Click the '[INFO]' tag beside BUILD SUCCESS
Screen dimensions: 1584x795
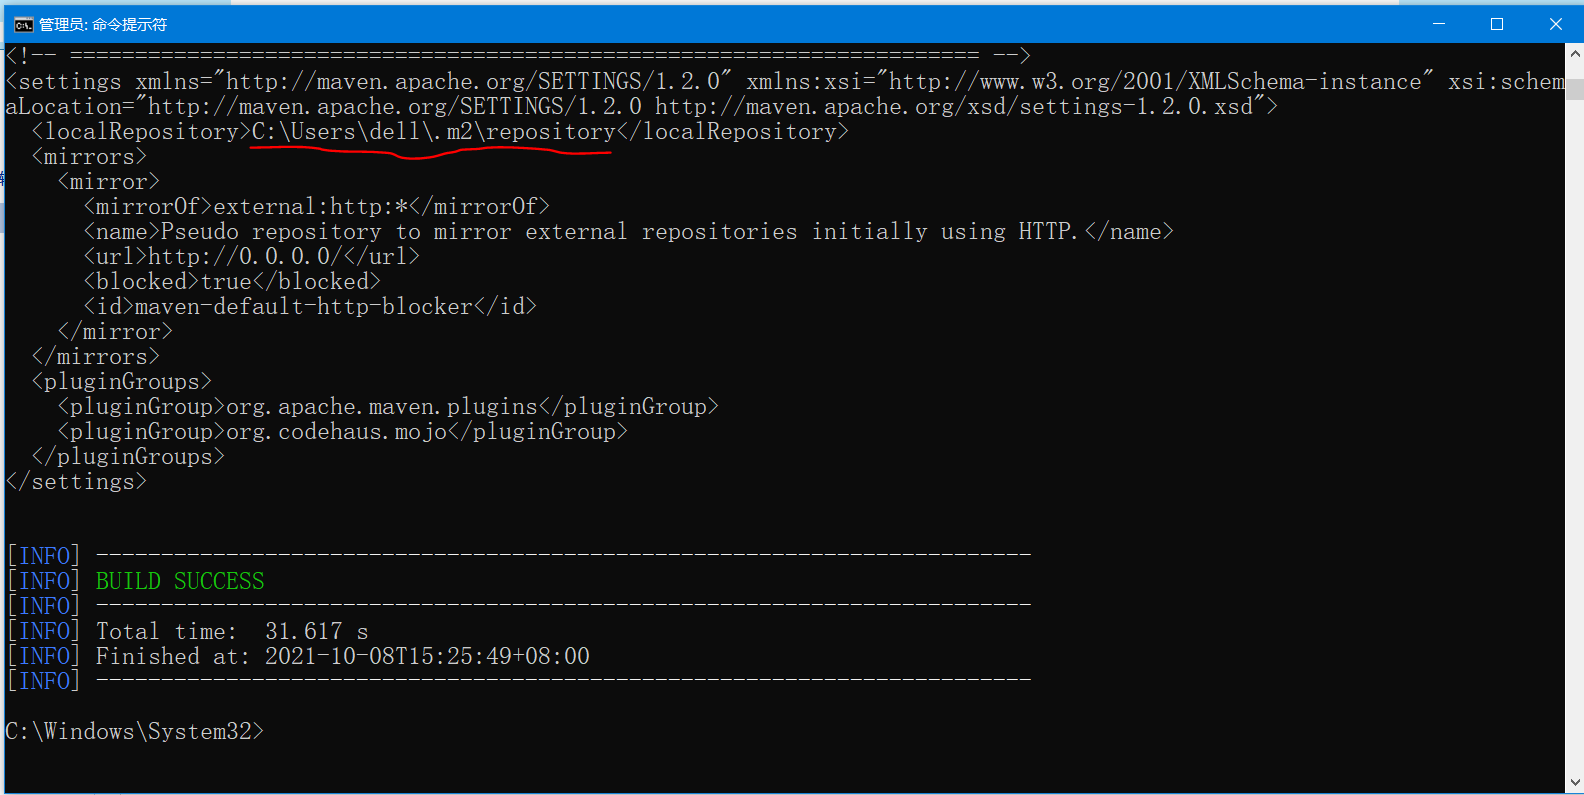[x=44, y=581]
